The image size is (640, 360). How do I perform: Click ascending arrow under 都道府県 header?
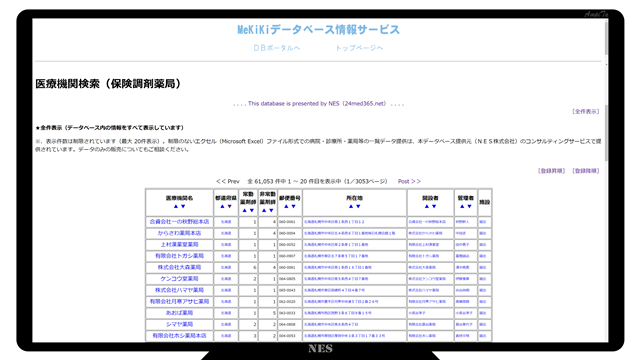222,207
